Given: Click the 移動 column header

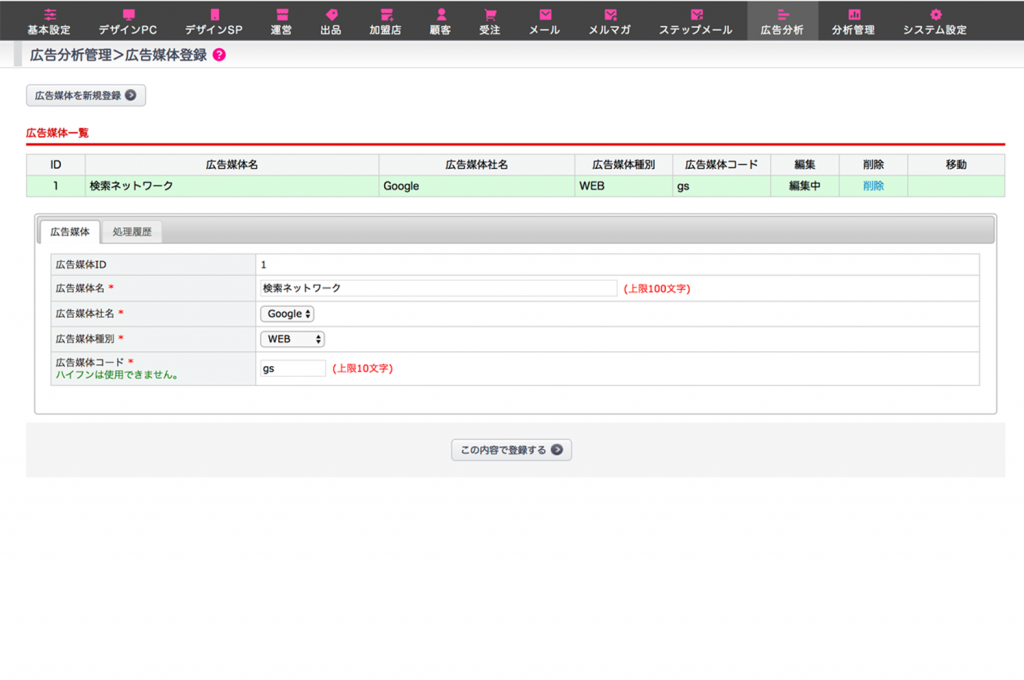Looking at the screenshot, I should pyautogui.click(x=956, y=165).
